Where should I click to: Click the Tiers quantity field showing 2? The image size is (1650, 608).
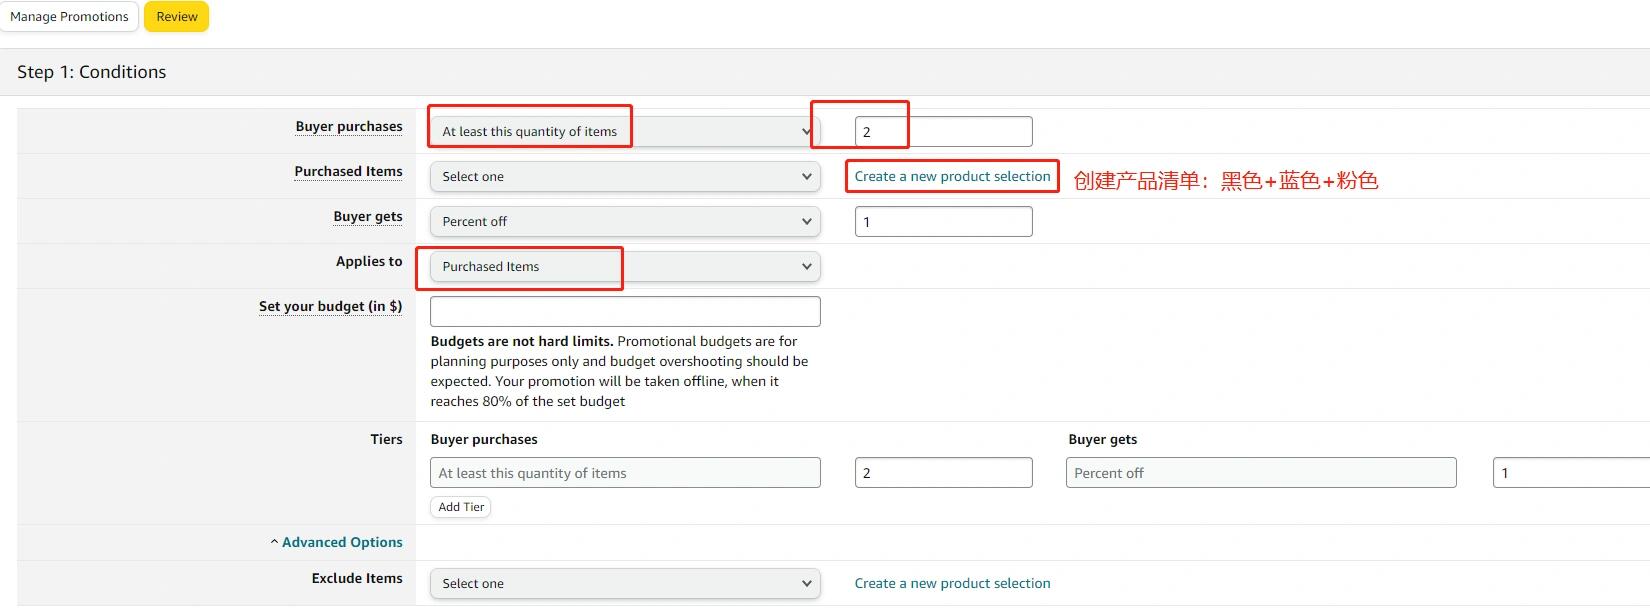point(943,473)
